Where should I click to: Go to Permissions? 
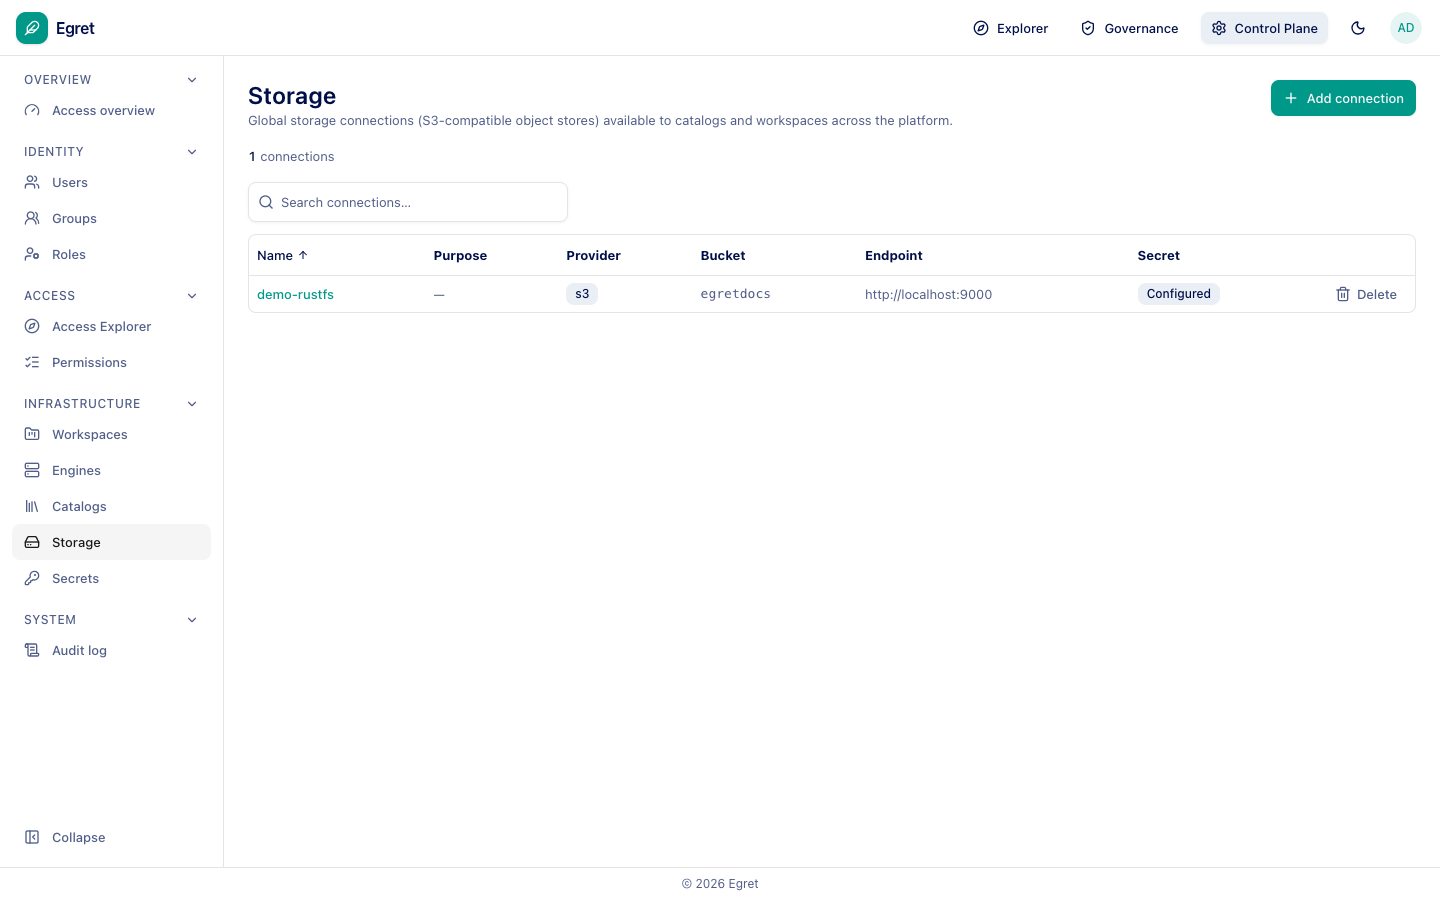(111, 363)
